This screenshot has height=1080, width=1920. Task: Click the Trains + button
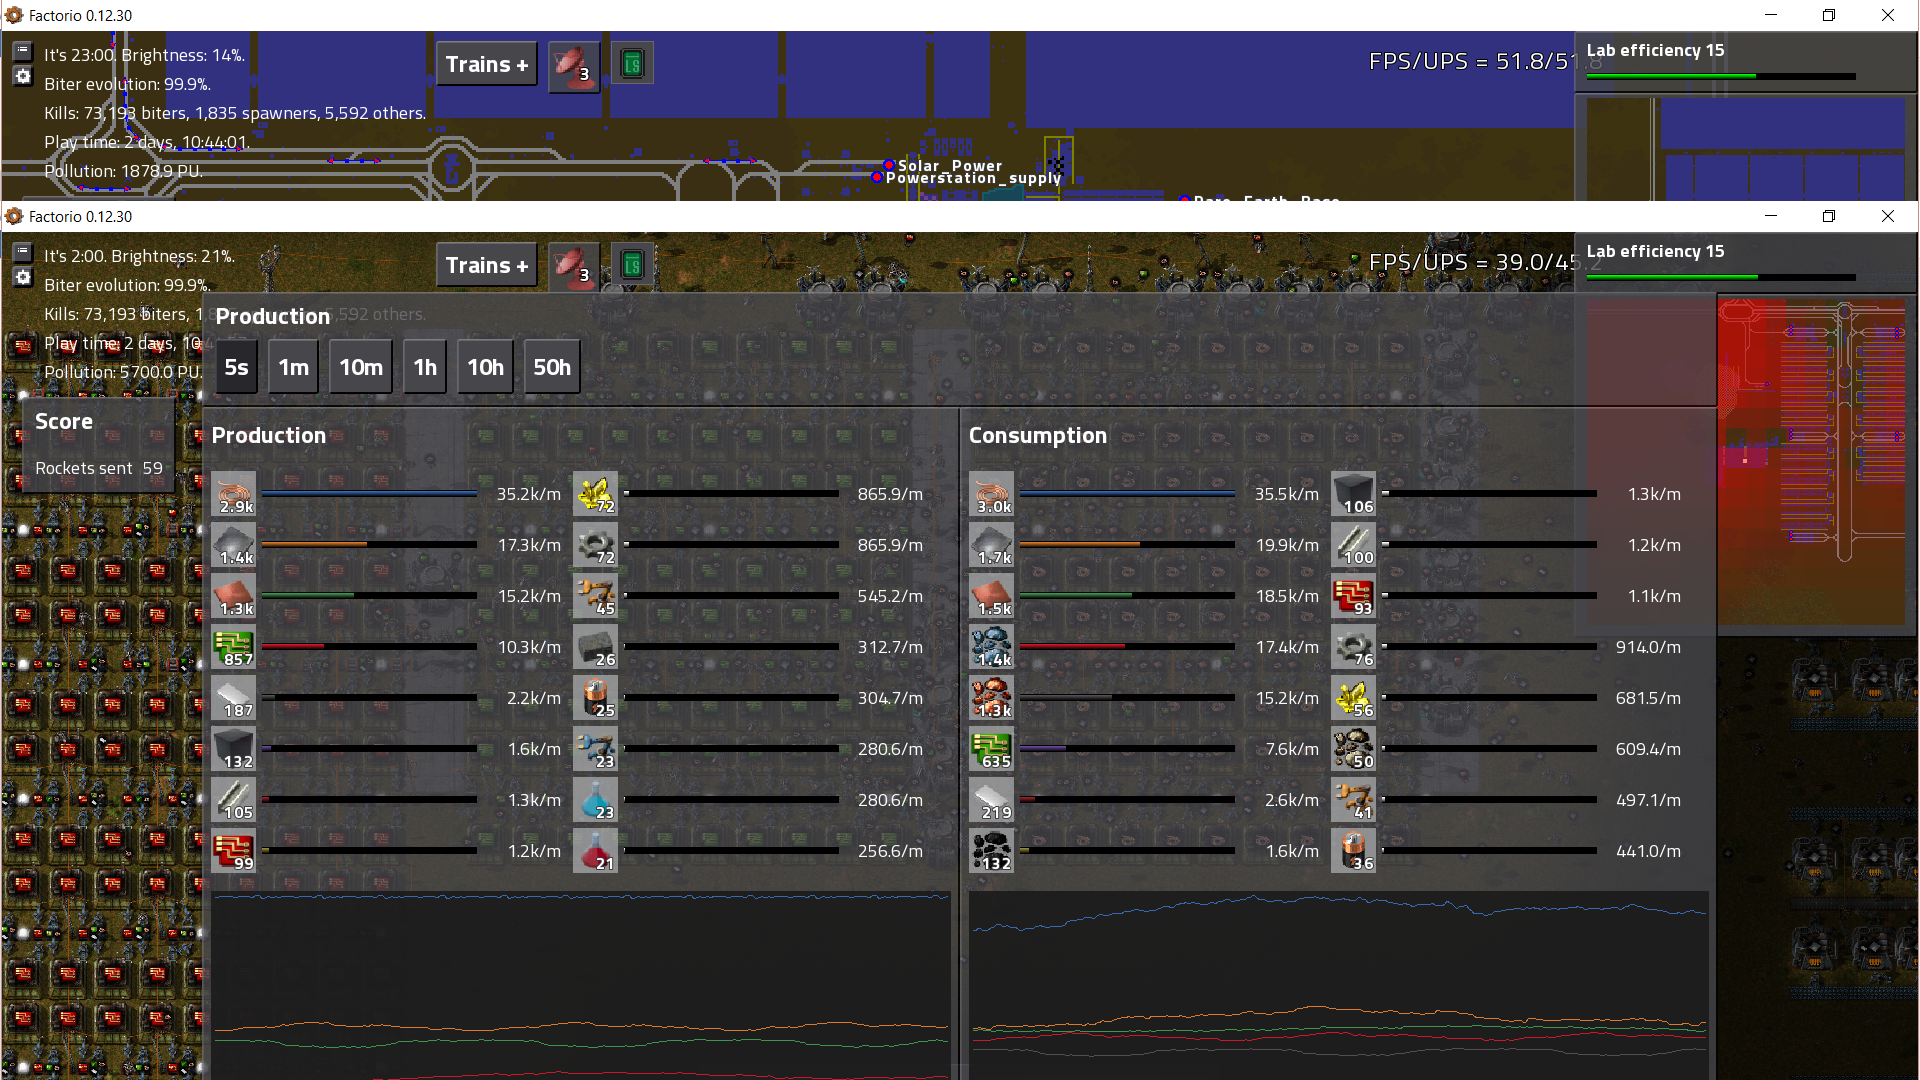pyautogui.click(x=486, y=266)
